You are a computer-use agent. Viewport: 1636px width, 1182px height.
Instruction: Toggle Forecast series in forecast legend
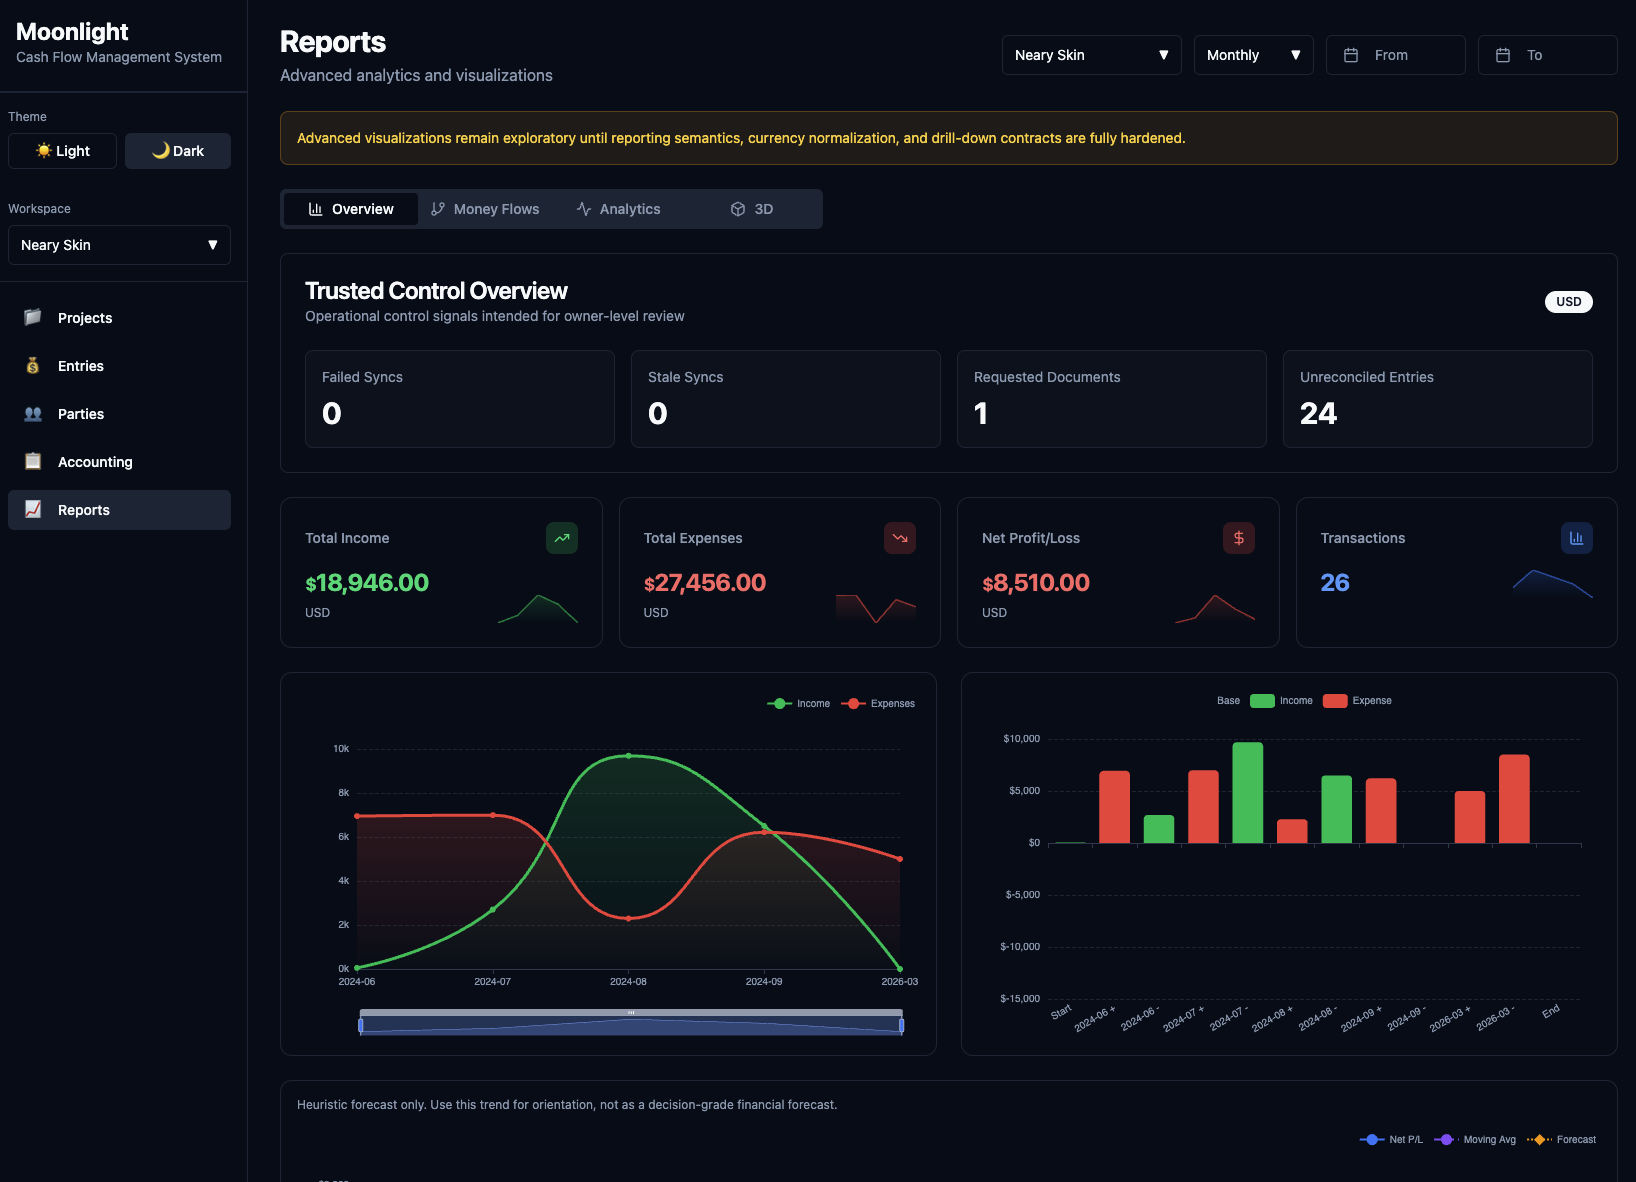1561,1140
